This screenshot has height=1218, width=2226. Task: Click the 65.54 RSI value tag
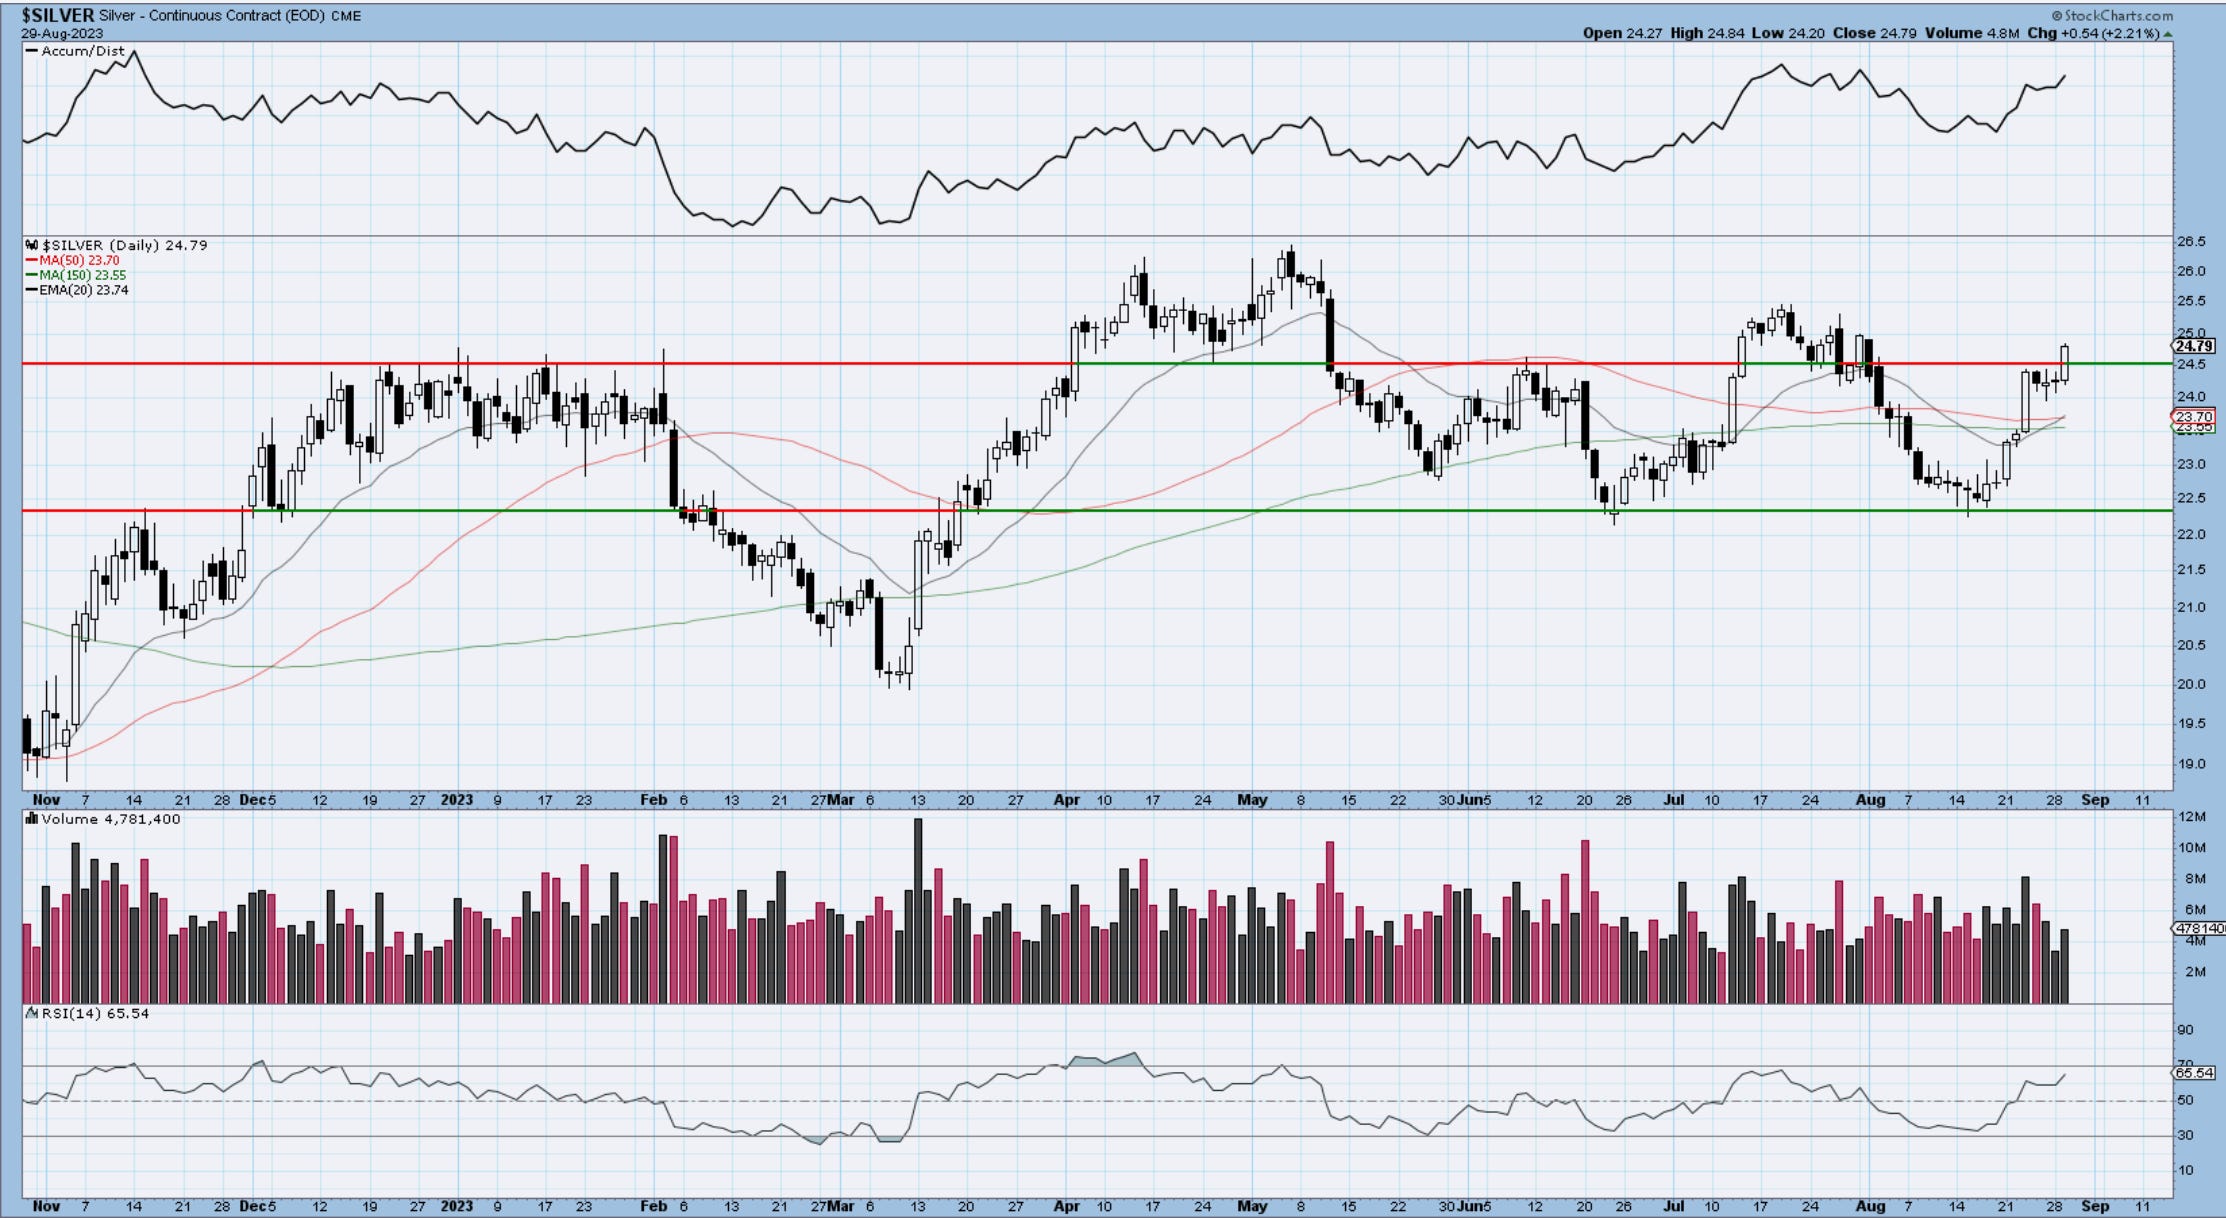tap(2193, 1072)
